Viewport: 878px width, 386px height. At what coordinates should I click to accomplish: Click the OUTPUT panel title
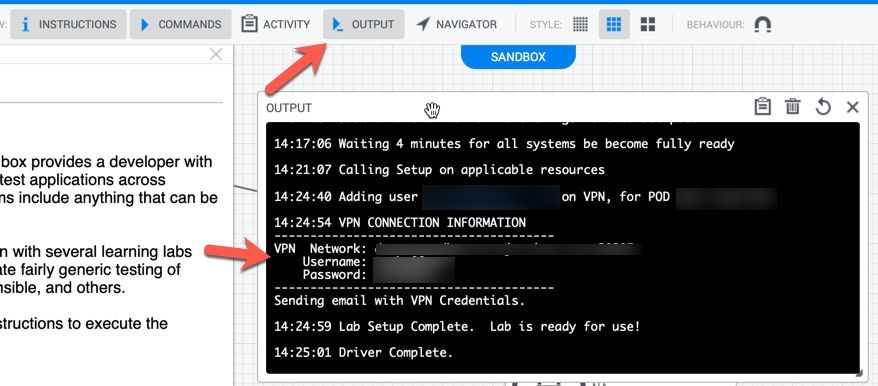(289, 108)
